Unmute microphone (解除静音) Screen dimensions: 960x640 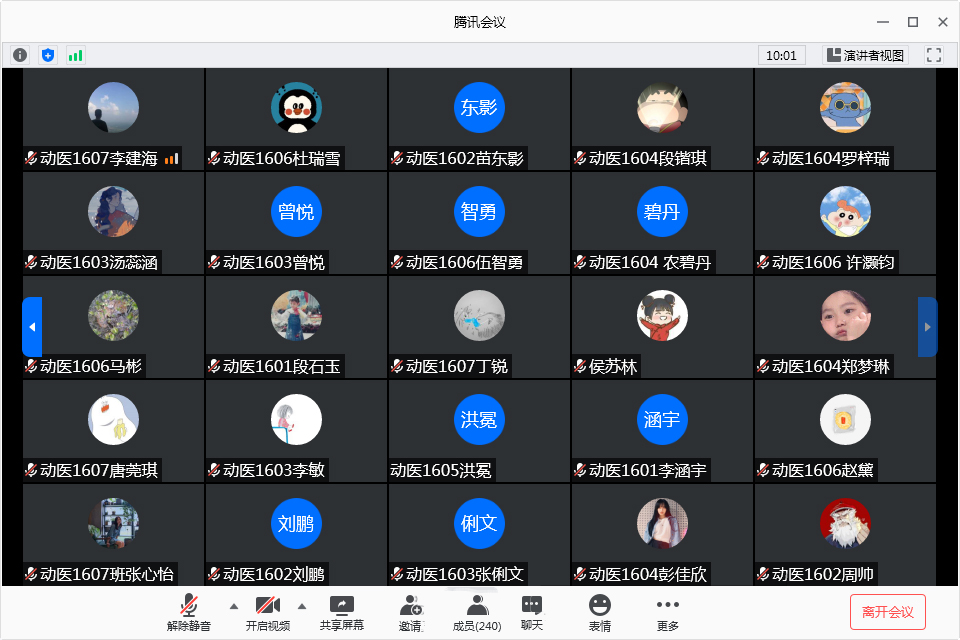[x=189, y=612]
